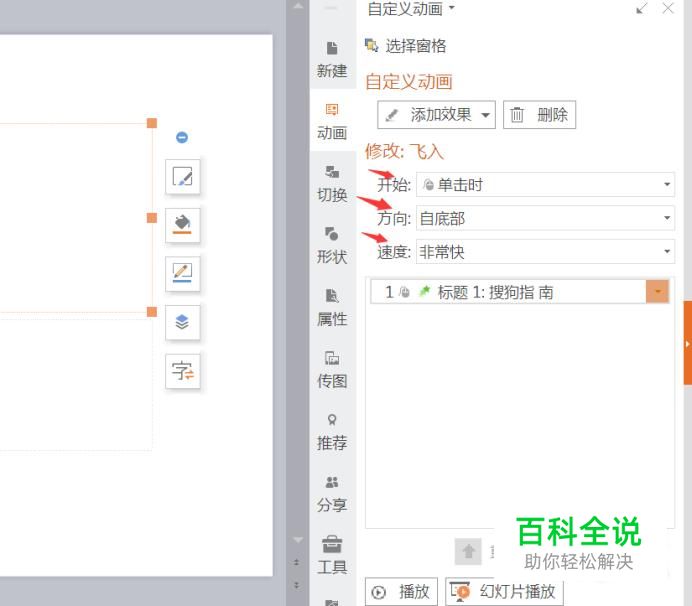Click the orange side expand handle

[x=688, y=343]
